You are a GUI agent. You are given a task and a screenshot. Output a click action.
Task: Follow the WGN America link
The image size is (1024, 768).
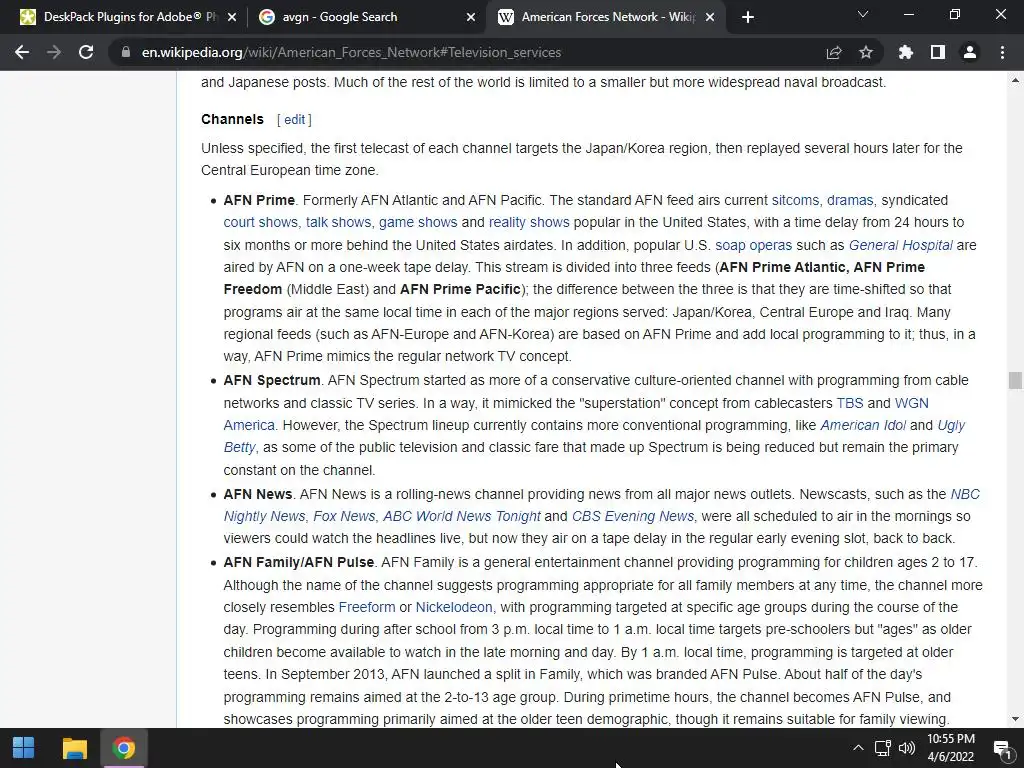click(x=912, y=404)
